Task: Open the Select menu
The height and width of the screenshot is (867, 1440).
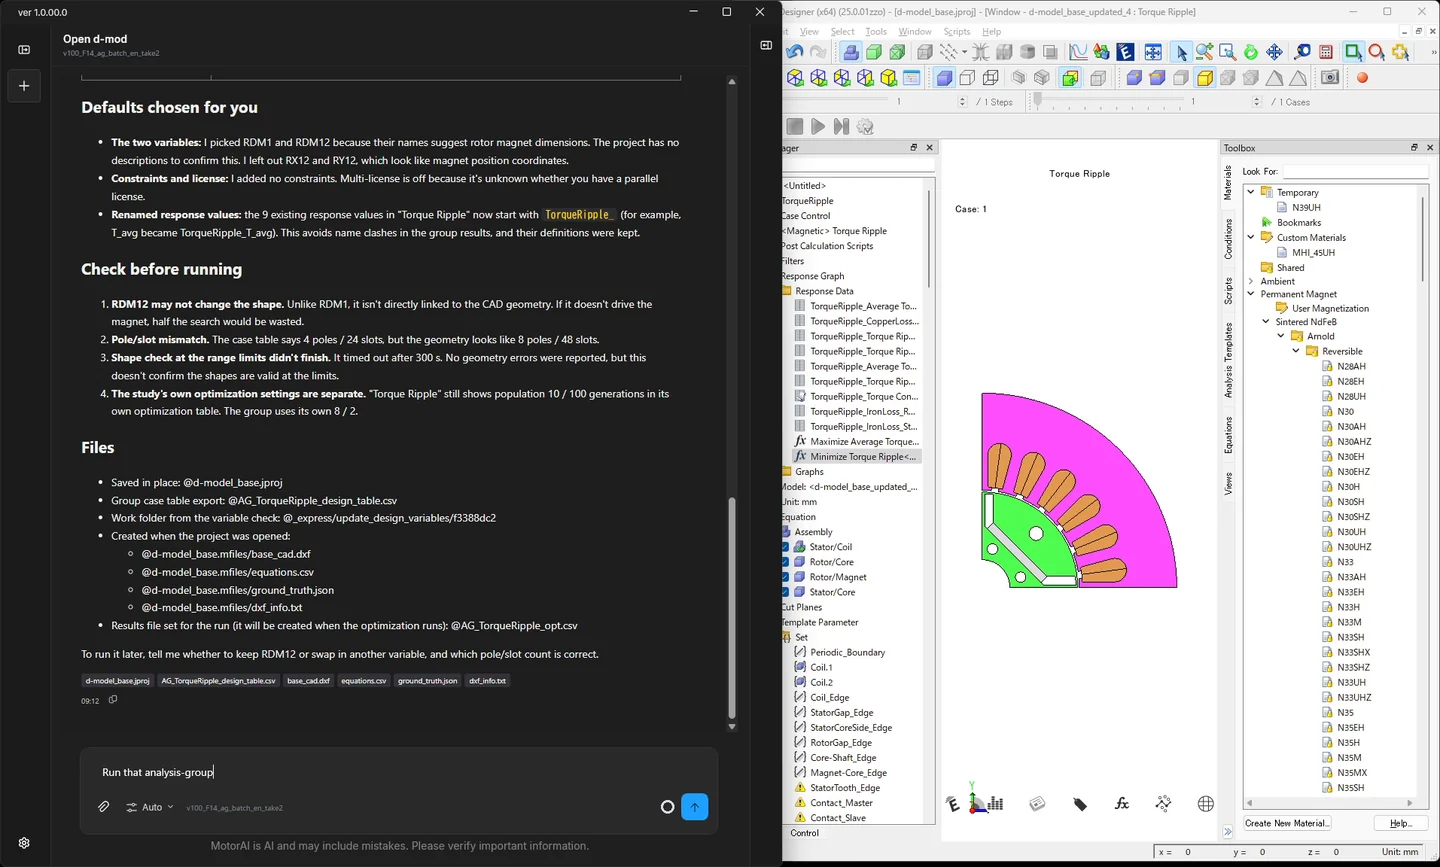Action: pos(843,32)
